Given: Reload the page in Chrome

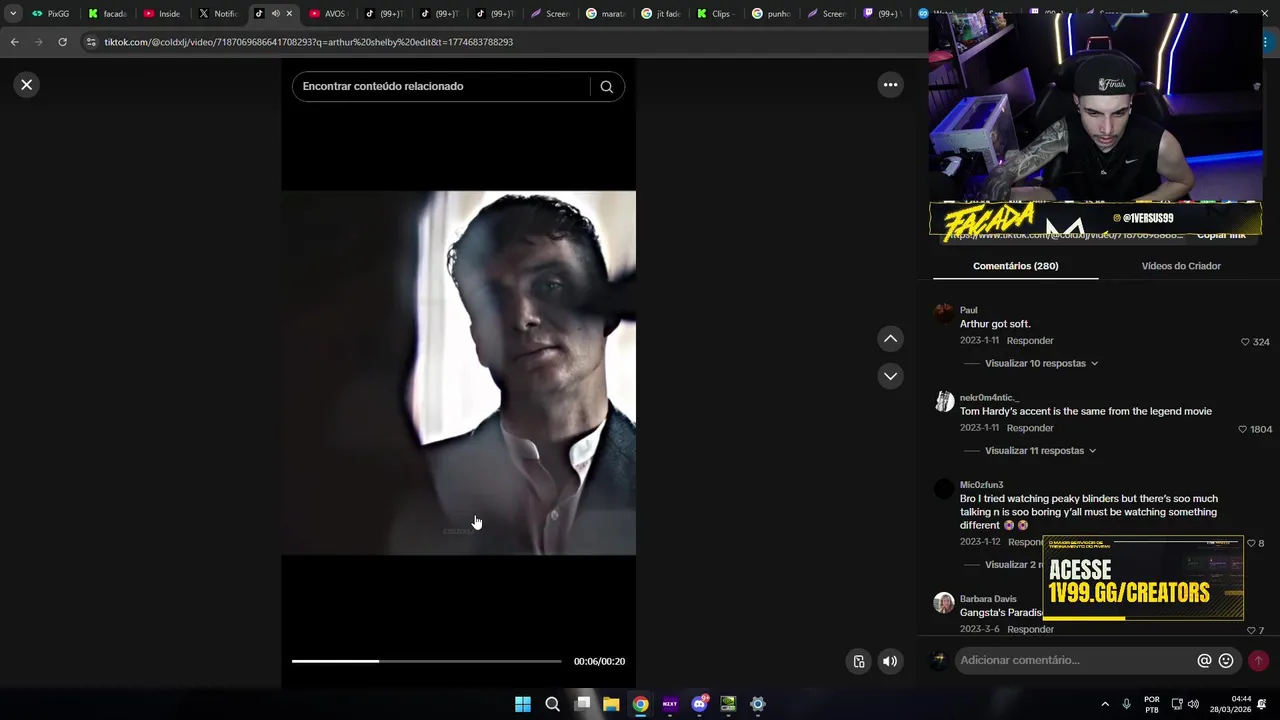Looking at the screenshot, I should pos(62,42).
